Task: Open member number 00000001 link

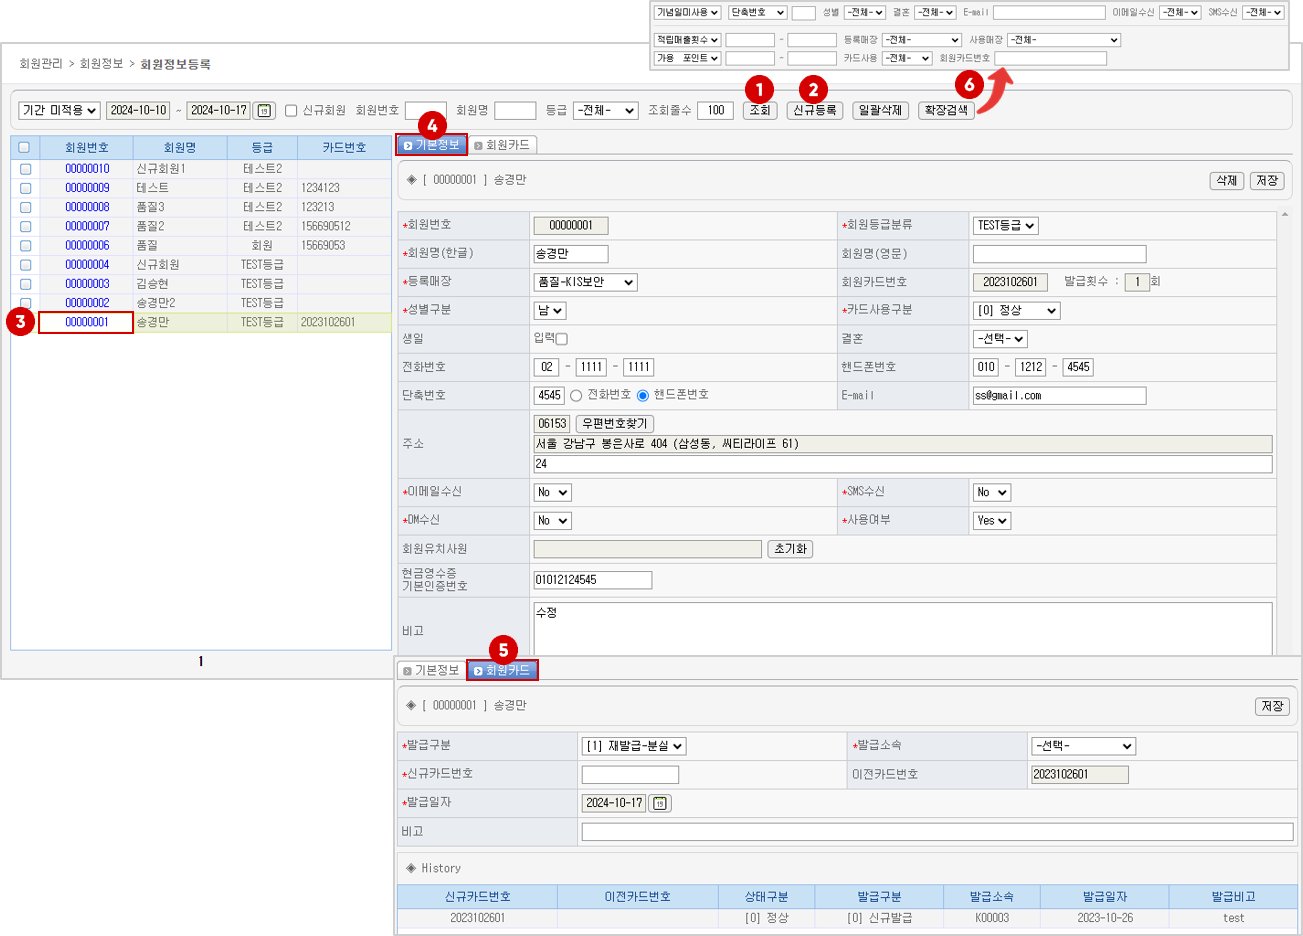Action: pos(87,322)
